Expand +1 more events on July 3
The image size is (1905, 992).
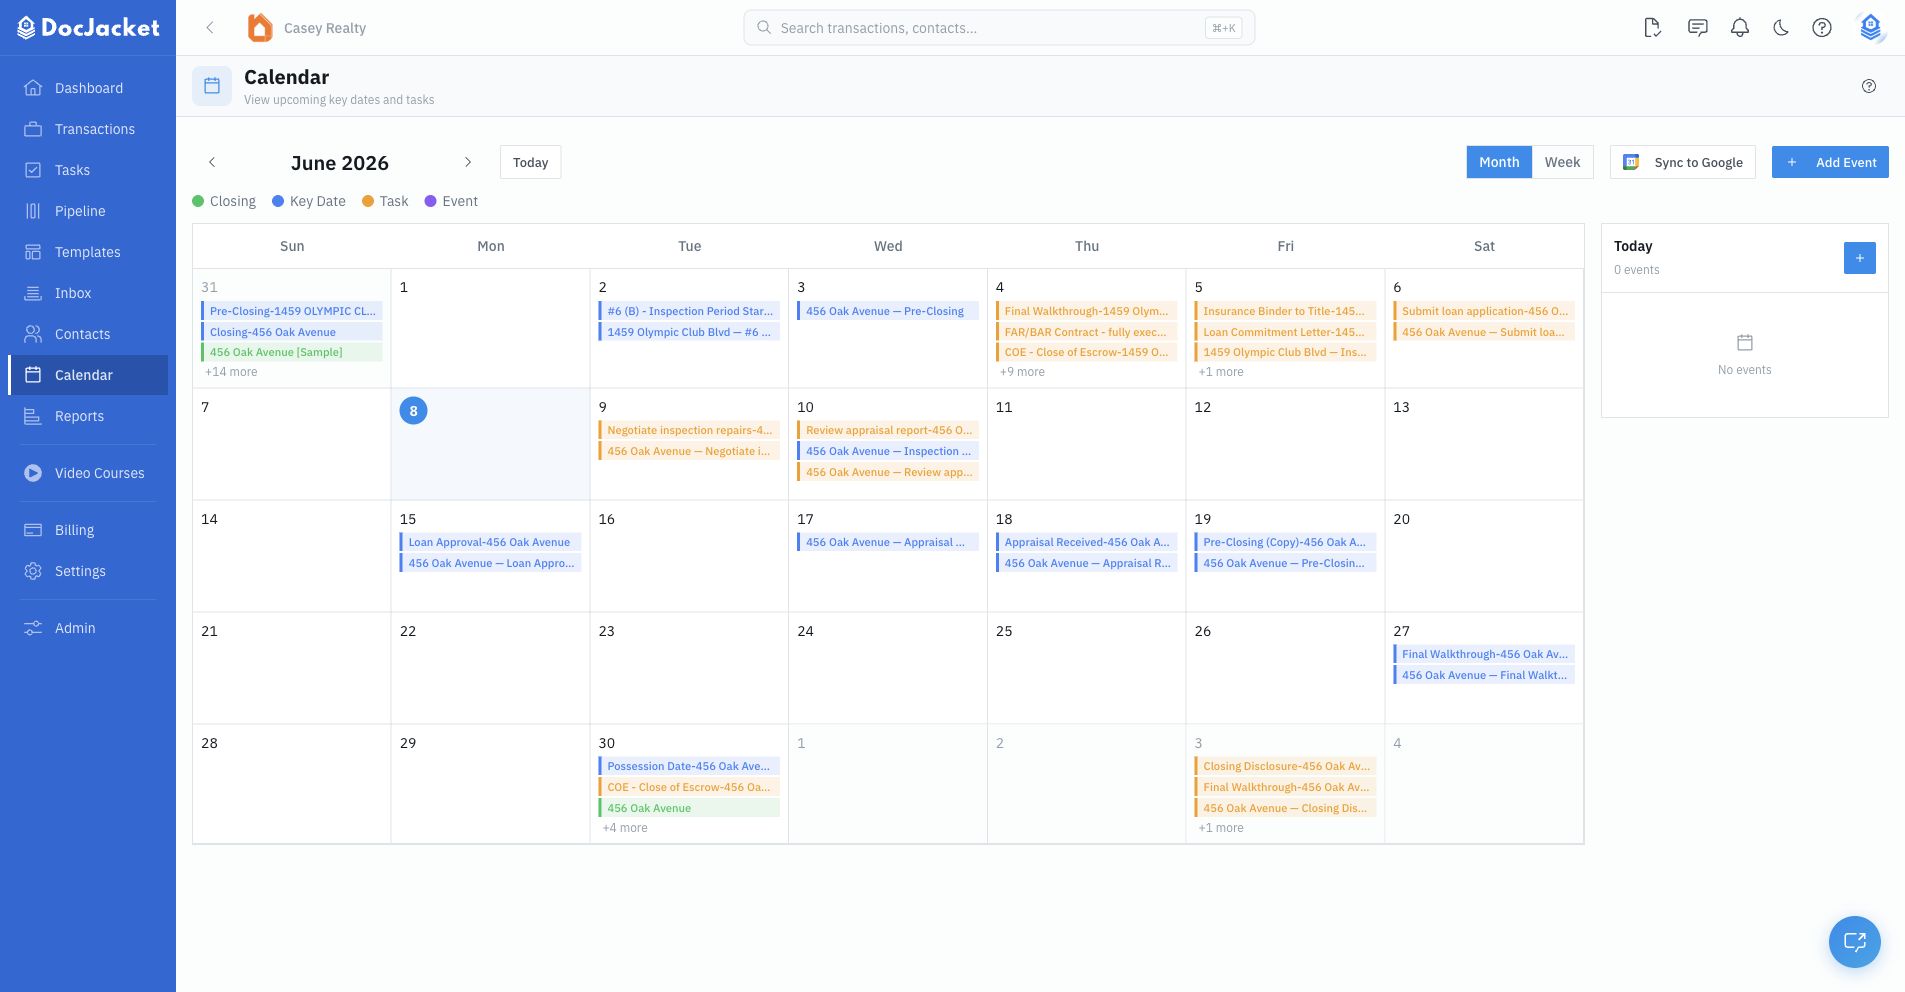click(1221, 828)
